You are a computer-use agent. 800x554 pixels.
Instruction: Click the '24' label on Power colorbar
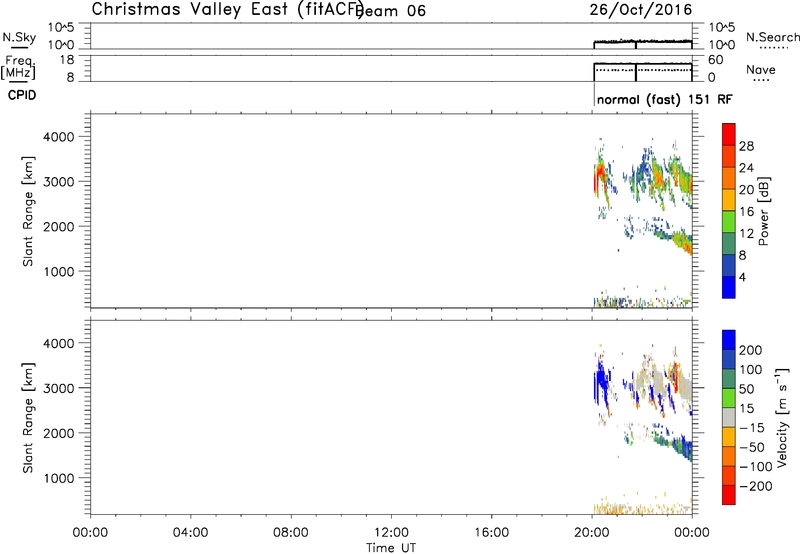(x=746, y=168)
